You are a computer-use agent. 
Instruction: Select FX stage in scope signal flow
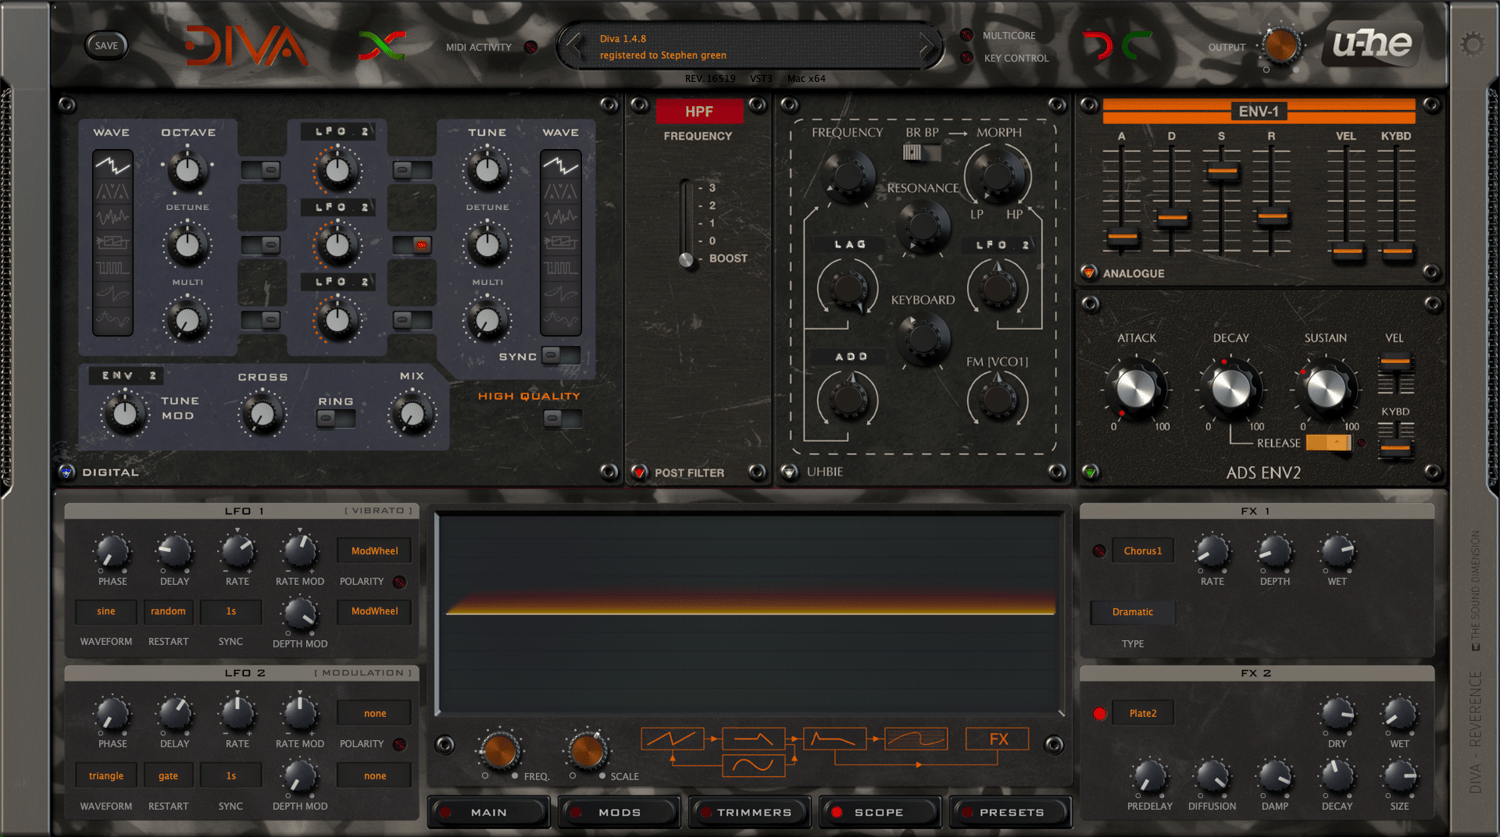click(997, 739)
